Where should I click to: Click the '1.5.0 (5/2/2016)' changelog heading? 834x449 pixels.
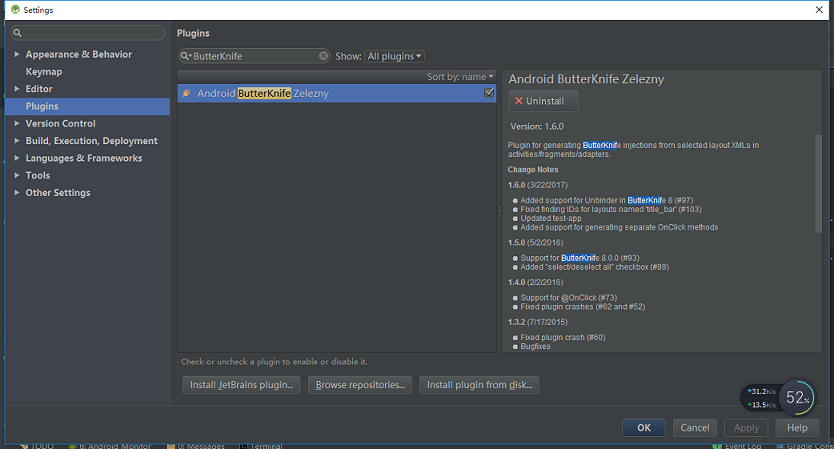[x=535, y=243]
